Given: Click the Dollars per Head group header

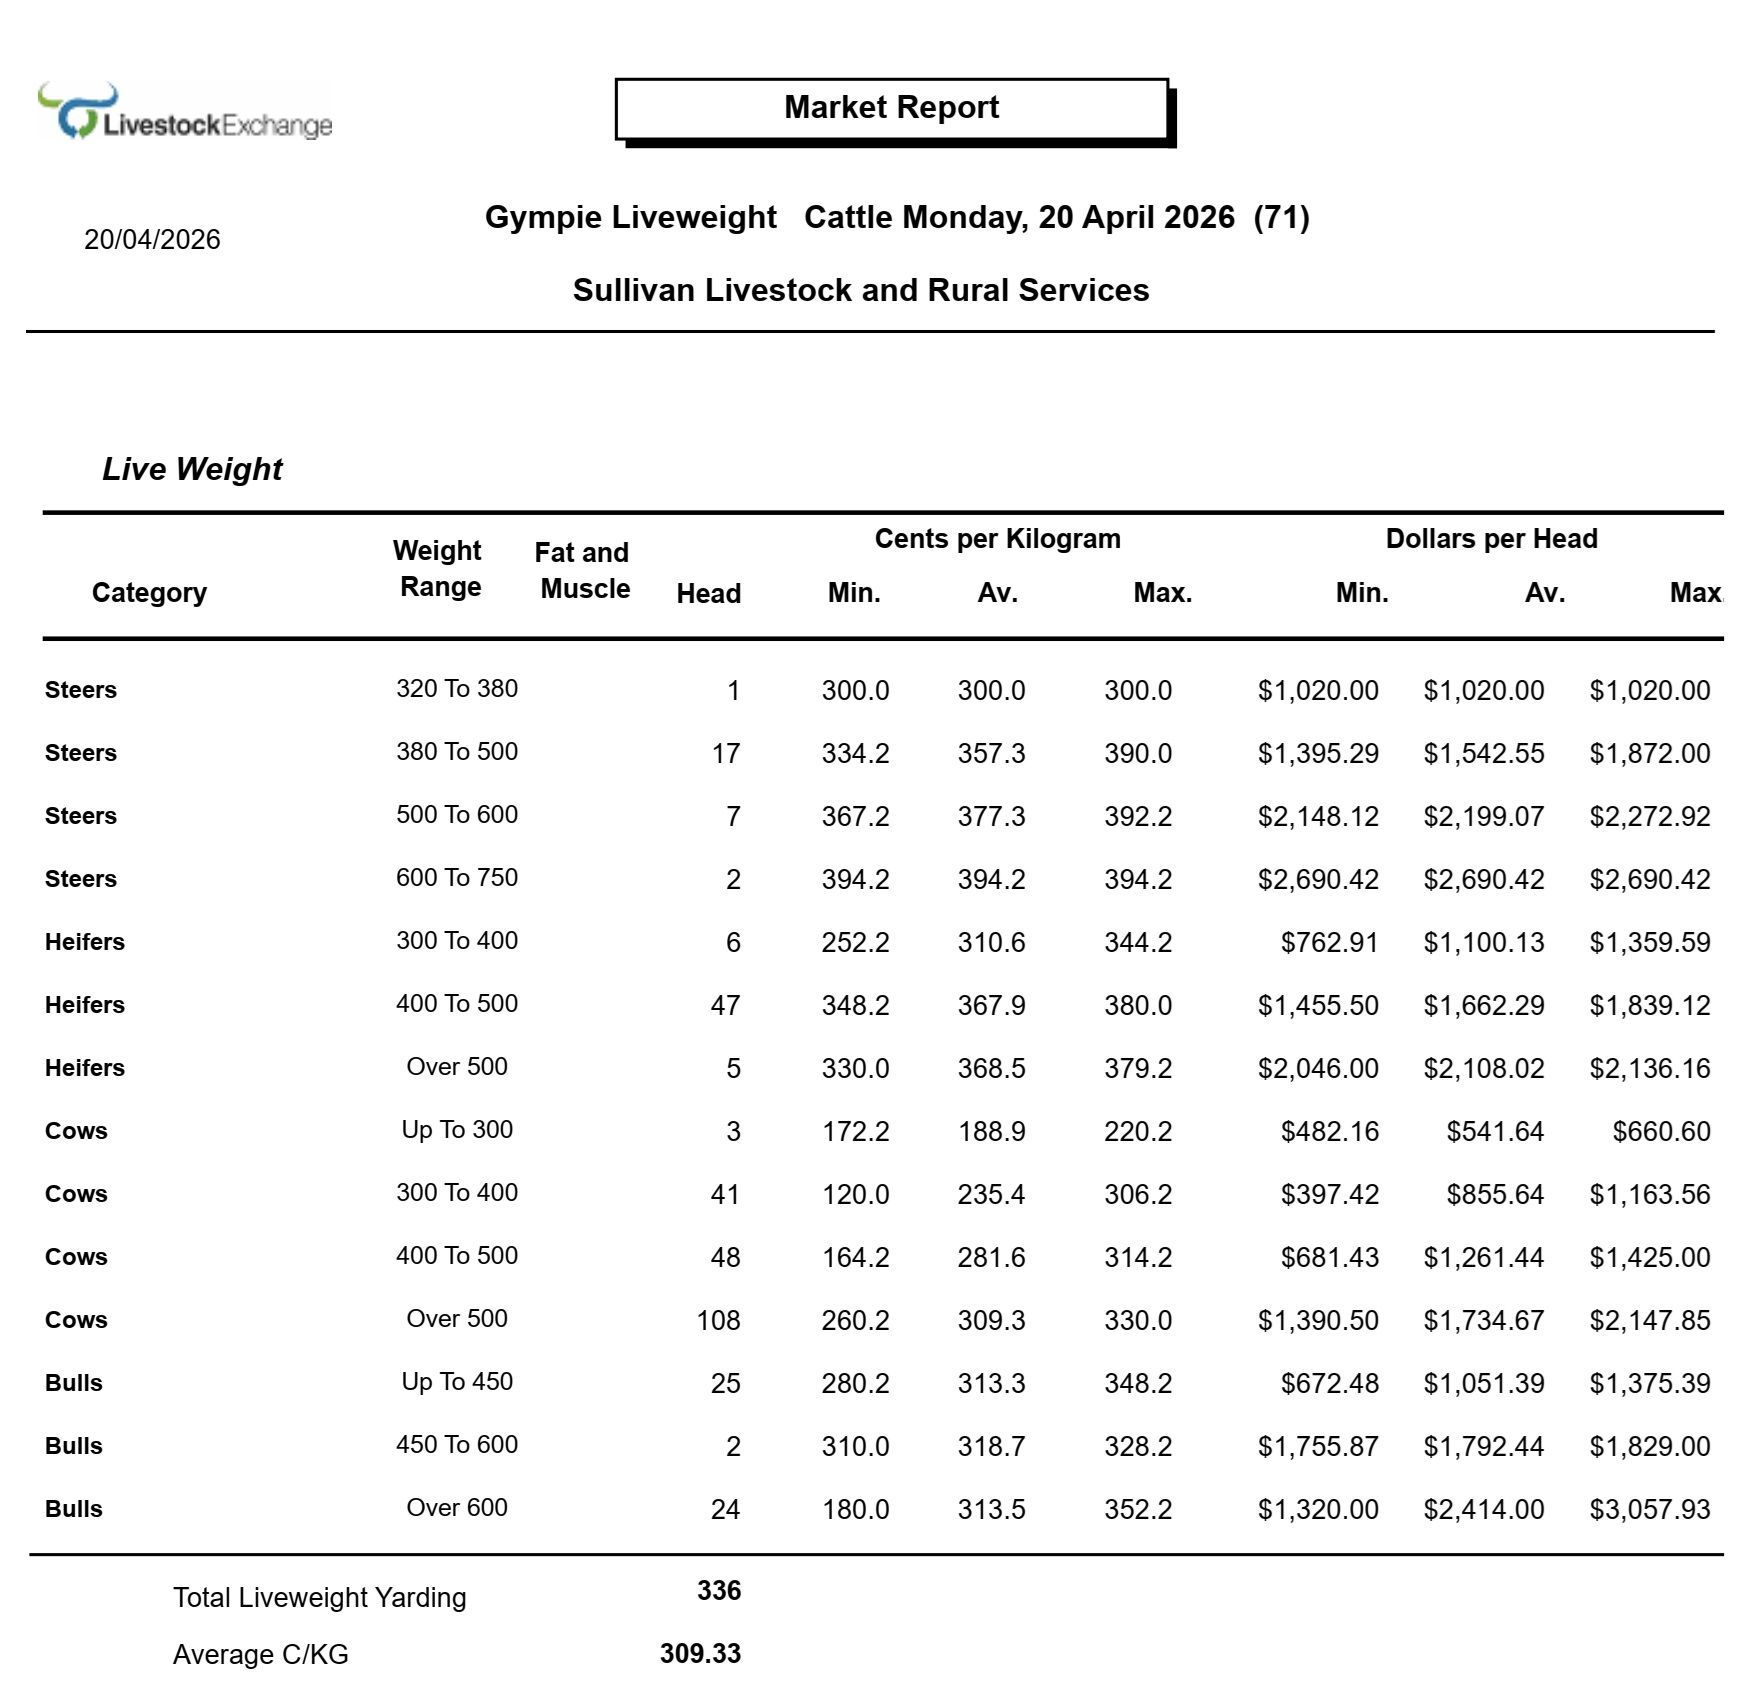Looking at the screenshot, I should 1491,539.
